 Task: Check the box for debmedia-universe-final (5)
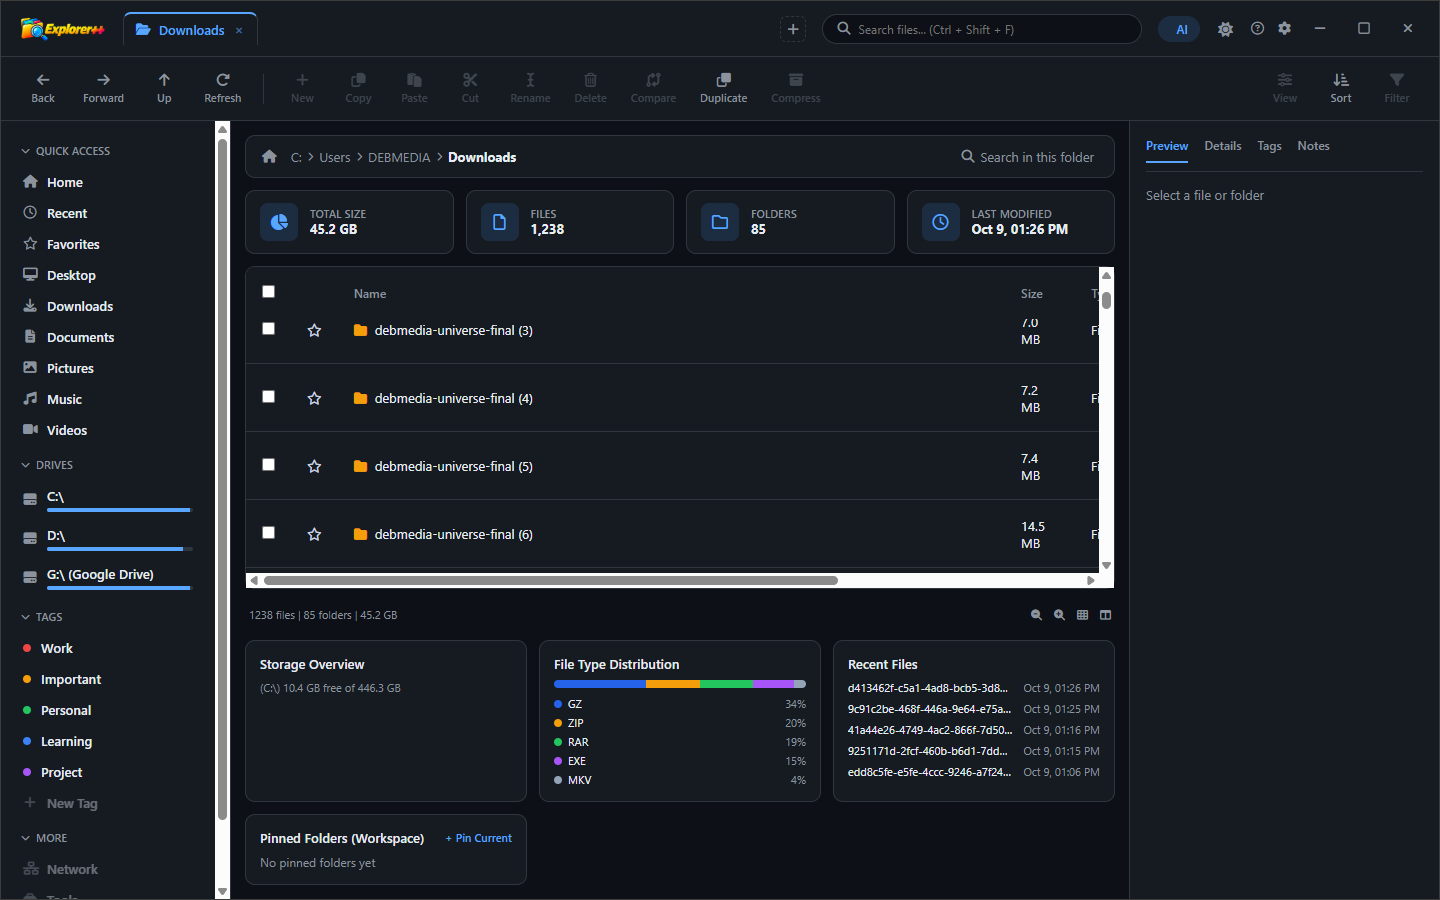tap(268, 465)
